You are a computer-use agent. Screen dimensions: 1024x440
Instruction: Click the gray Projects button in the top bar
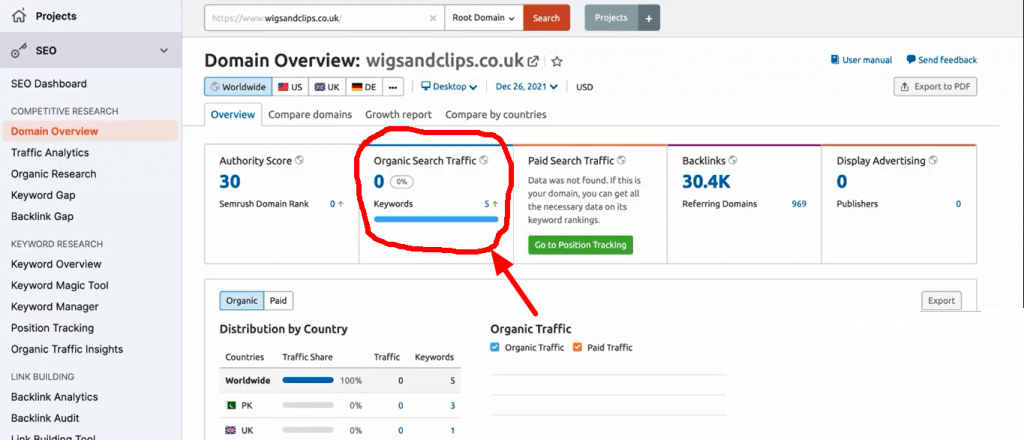coord(611,18)
